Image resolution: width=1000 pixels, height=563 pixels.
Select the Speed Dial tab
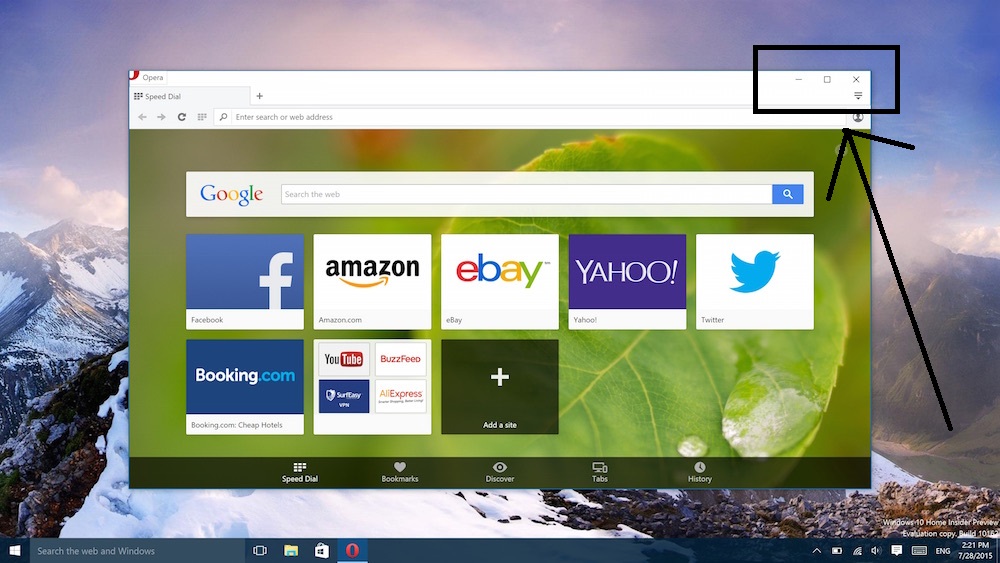(x=189, y=96)
